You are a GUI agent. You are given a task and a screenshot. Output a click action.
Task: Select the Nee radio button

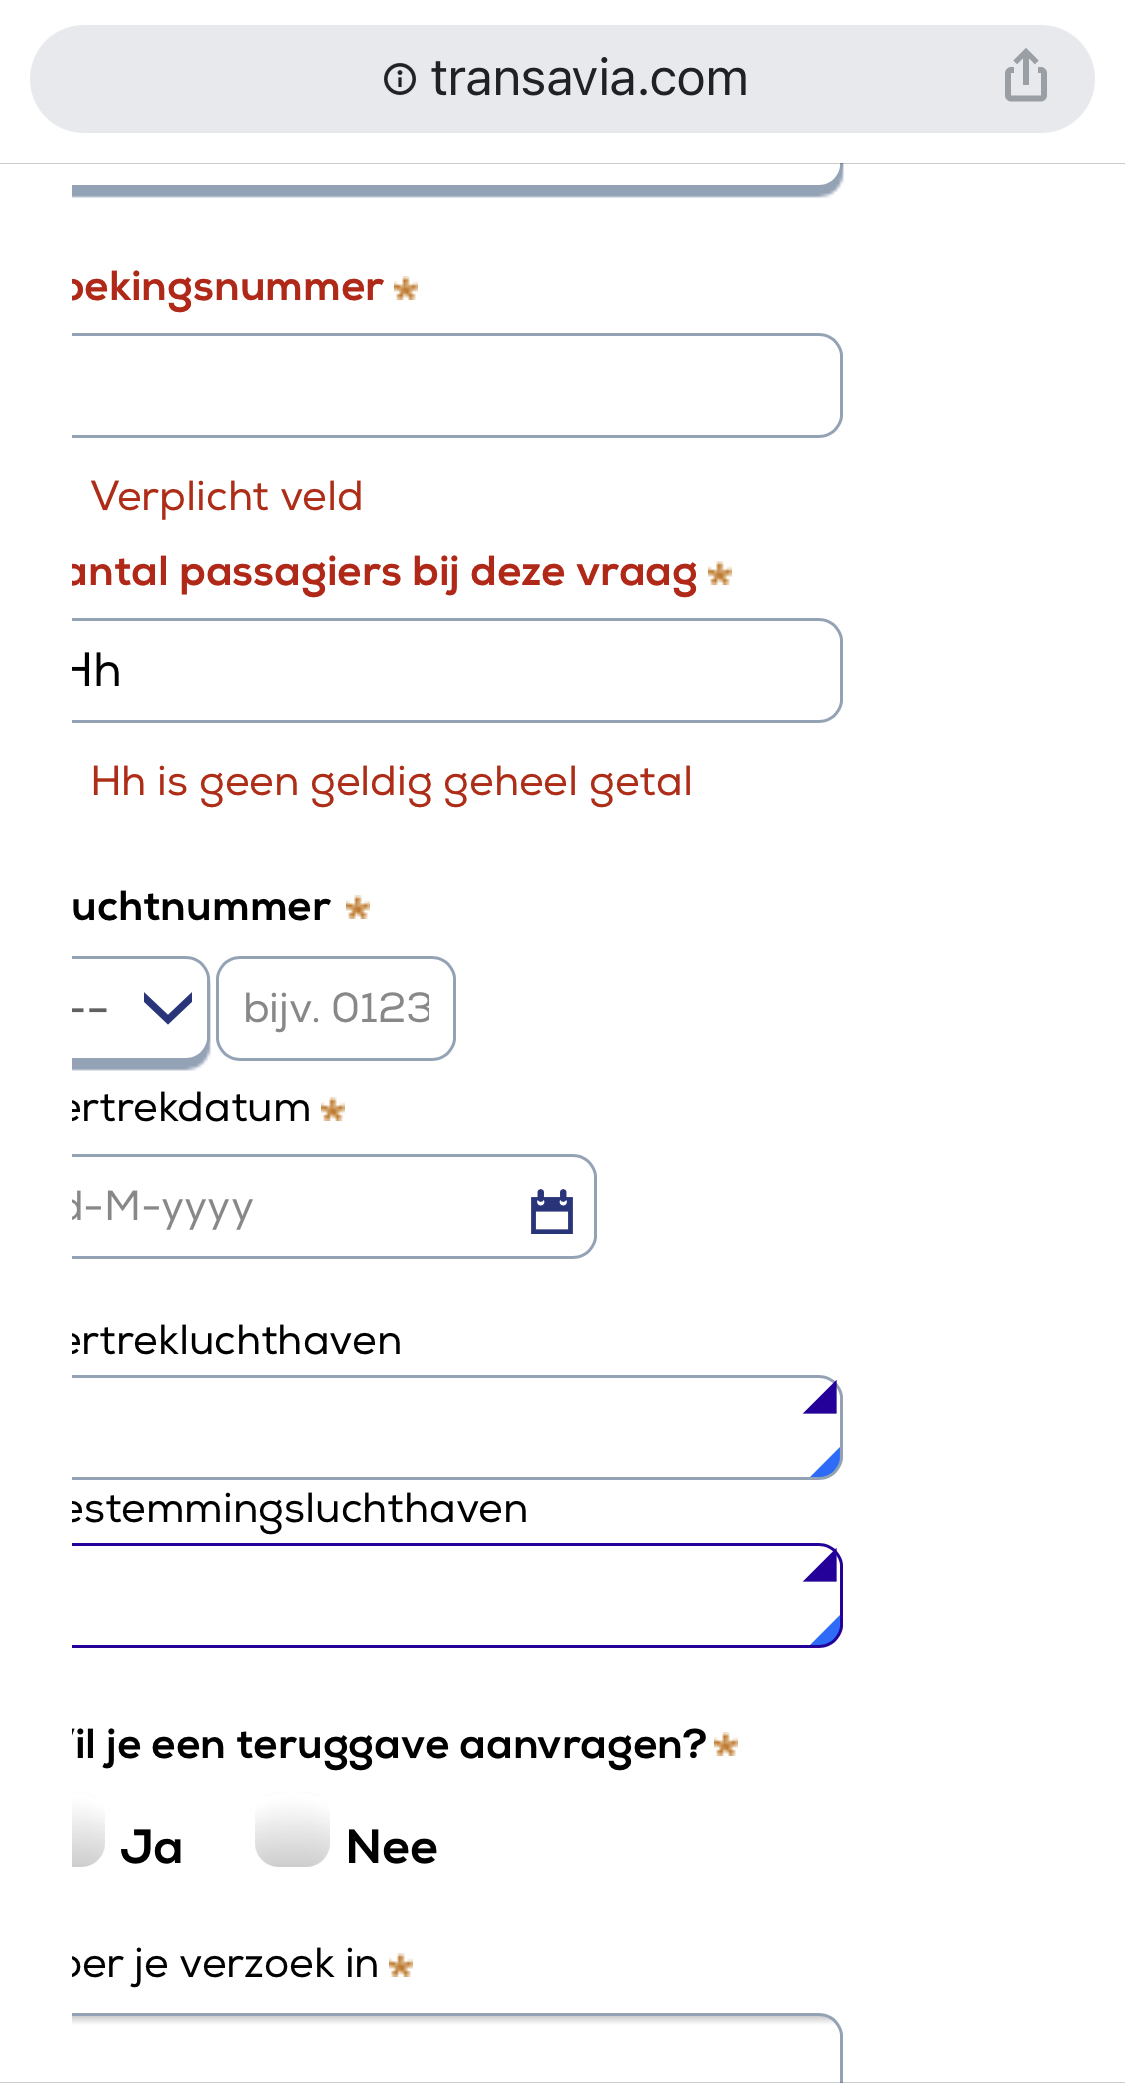click(x=292, y=1832)
